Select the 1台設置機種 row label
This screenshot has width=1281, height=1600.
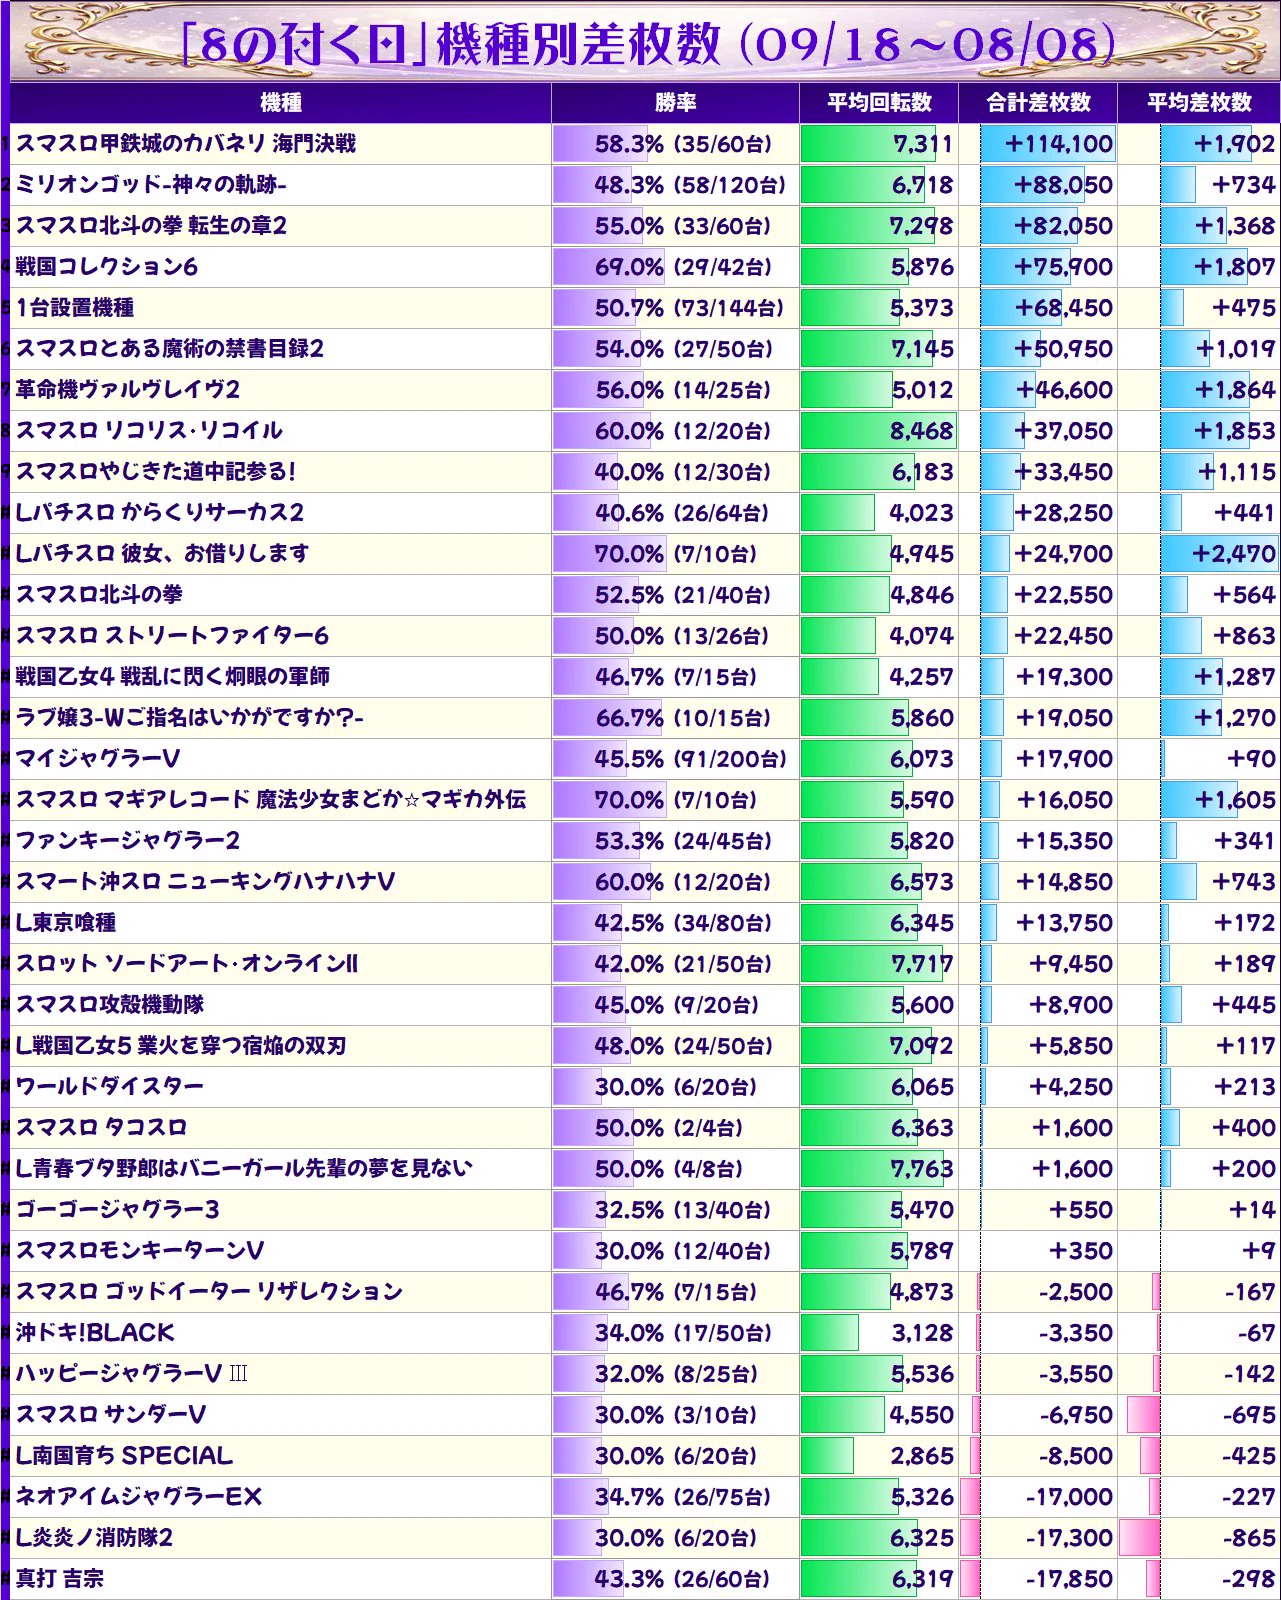point(75,308)
